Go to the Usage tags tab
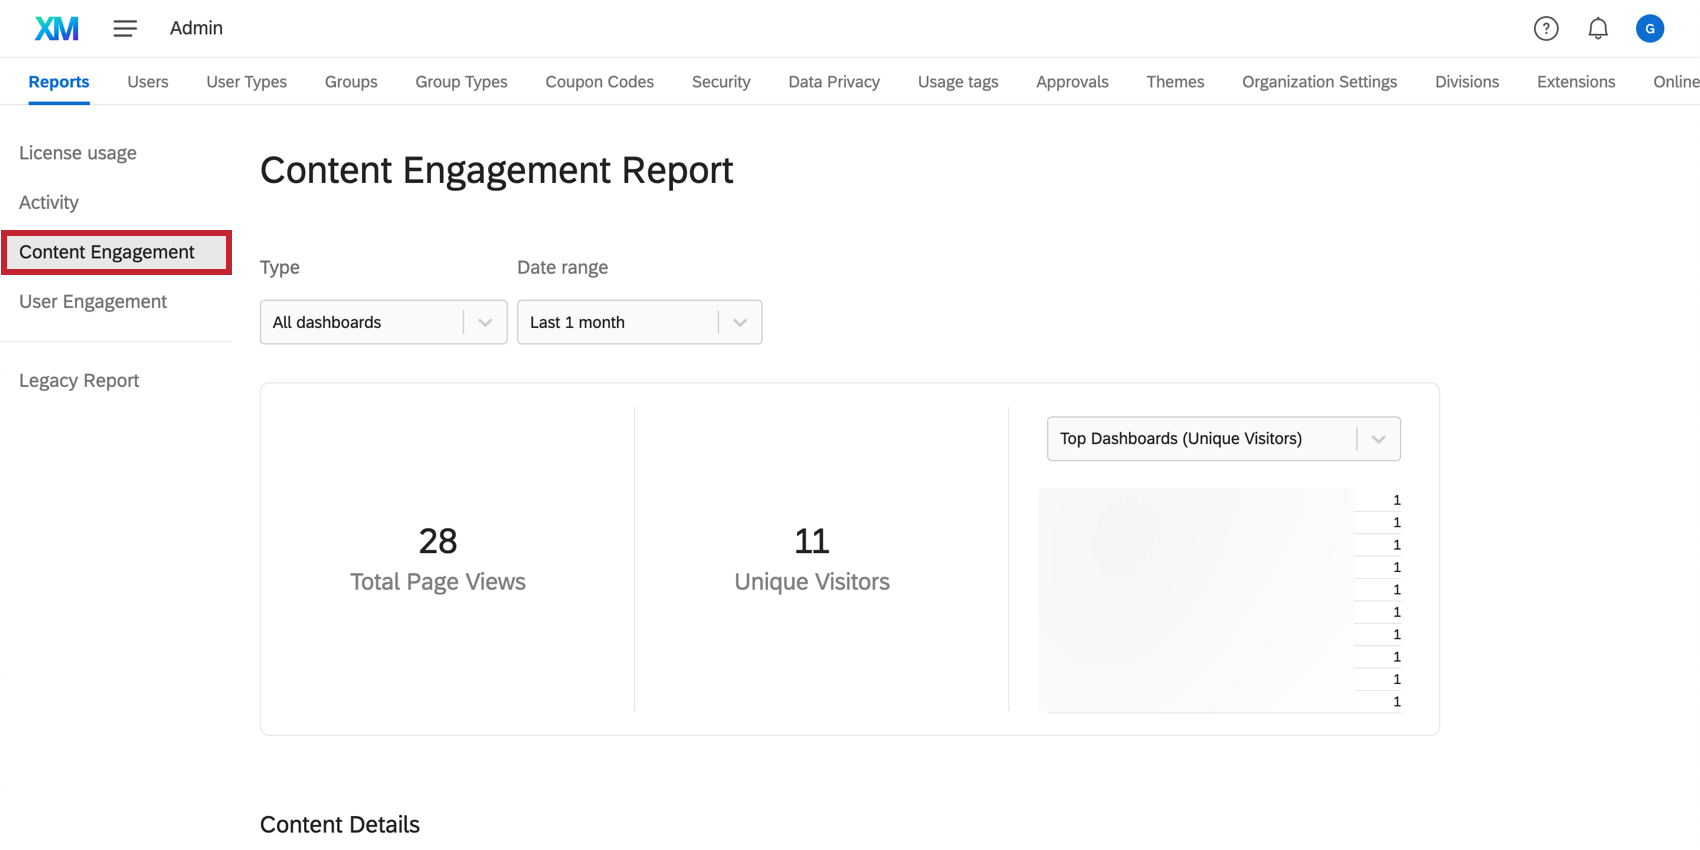Screen dimensions: 1700x850 point(958,82)
